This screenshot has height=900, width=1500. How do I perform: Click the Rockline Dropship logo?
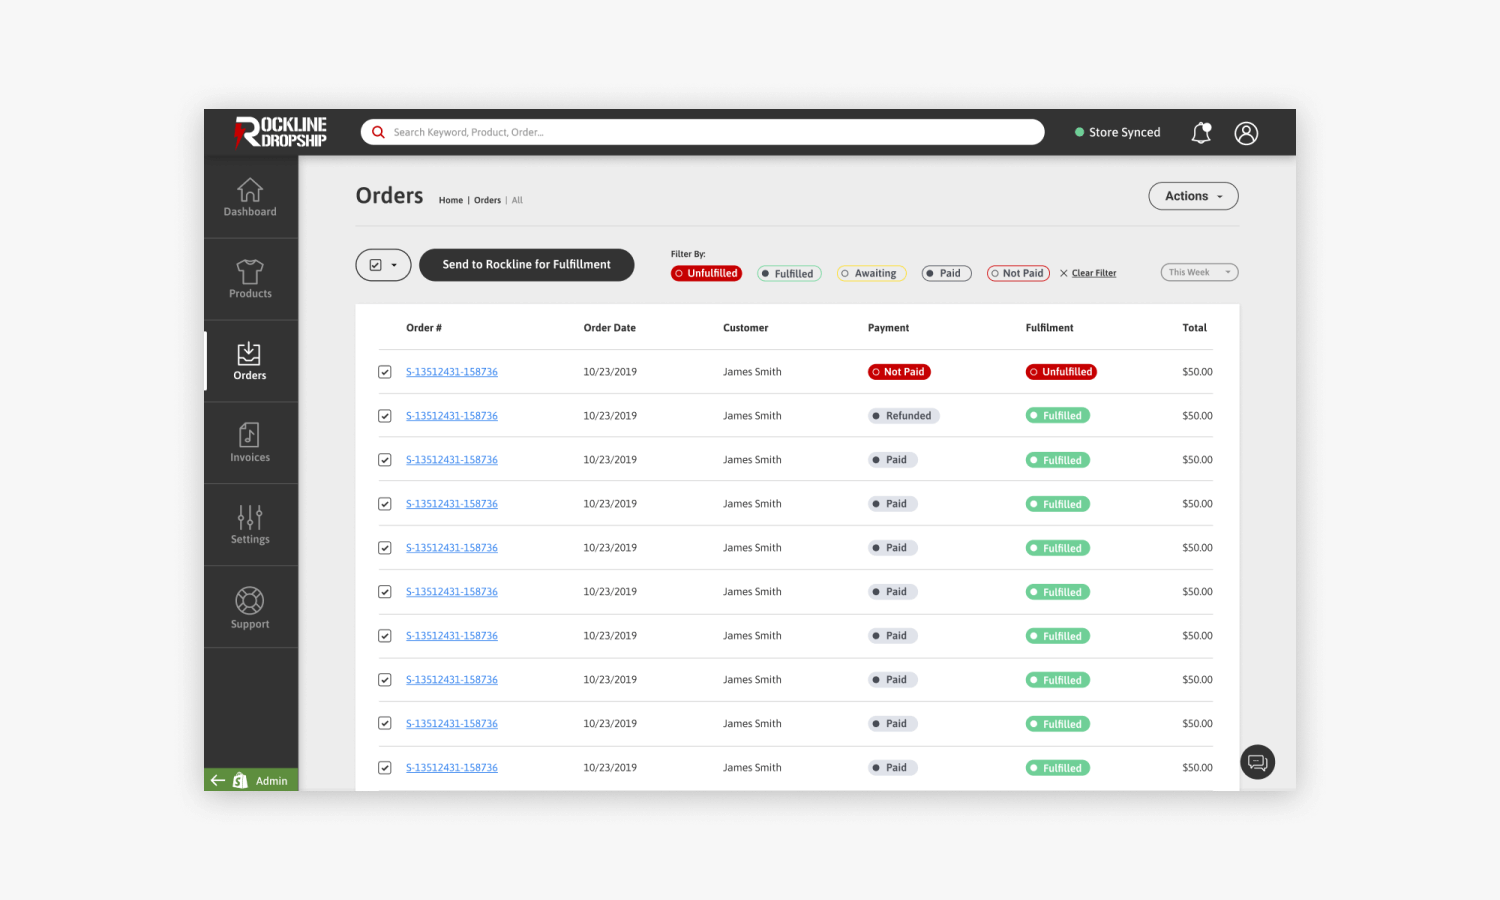[x=281, y=132]
